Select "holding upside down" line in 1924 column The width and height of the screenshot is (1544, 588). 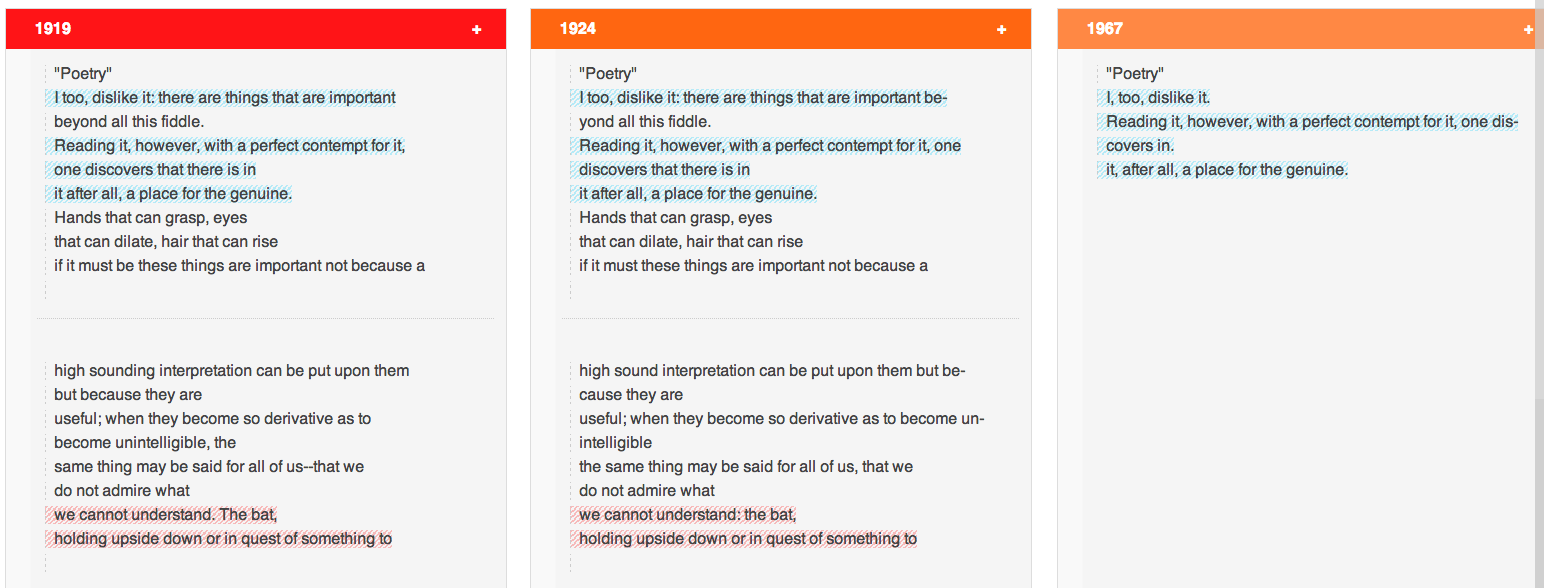click(748, 539)
